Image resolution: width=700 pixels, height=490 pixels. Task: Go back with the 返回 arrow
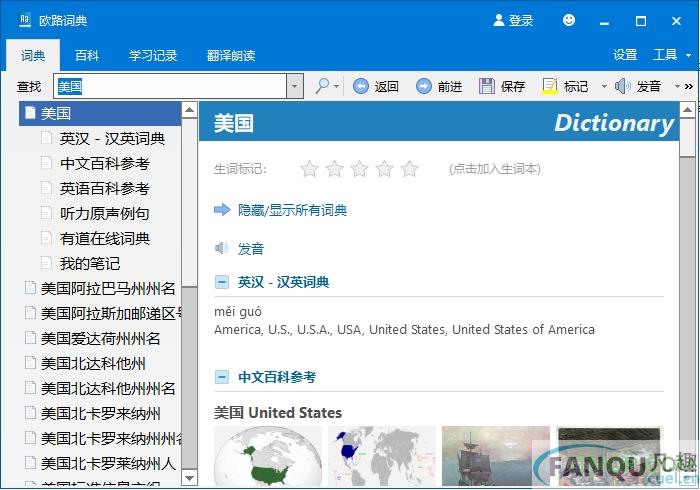tap(361, 86)
